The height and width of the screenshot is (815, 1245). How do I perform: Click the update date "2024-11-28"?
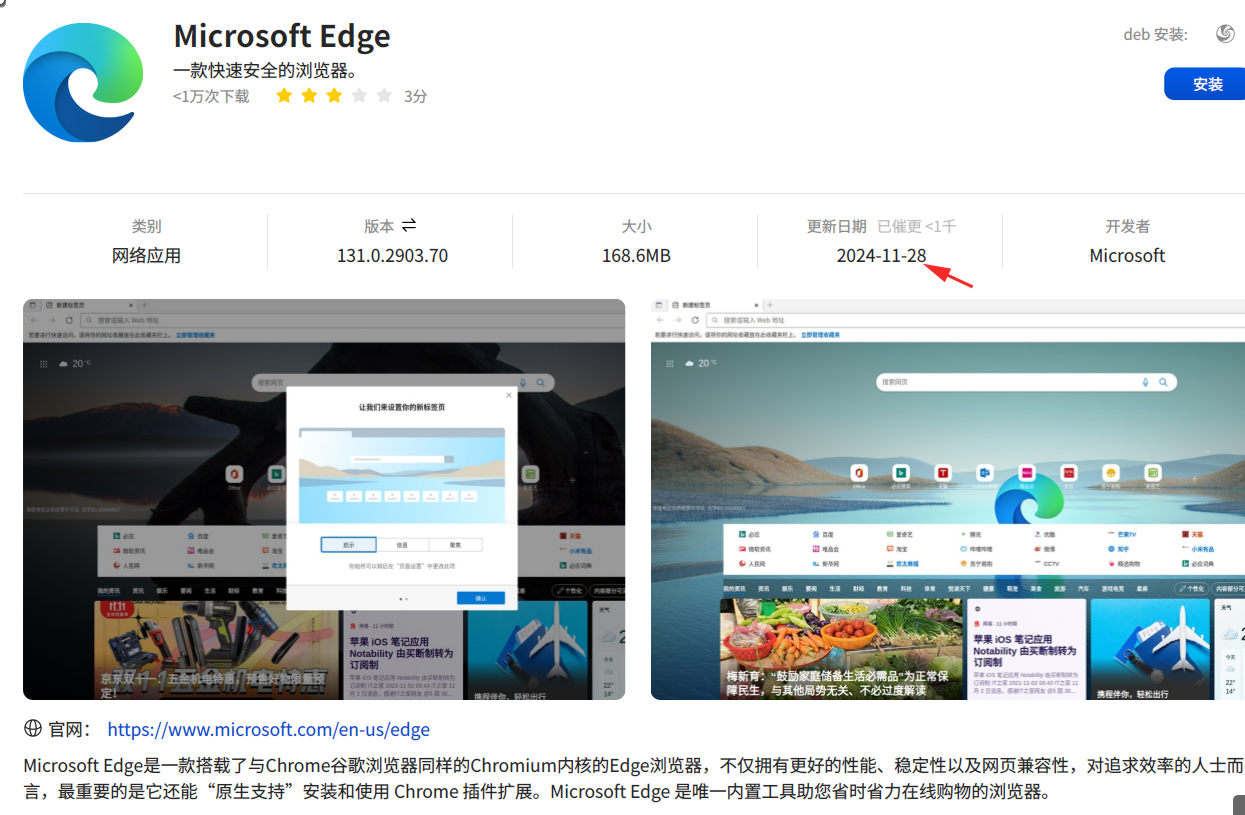click(882, 256)
